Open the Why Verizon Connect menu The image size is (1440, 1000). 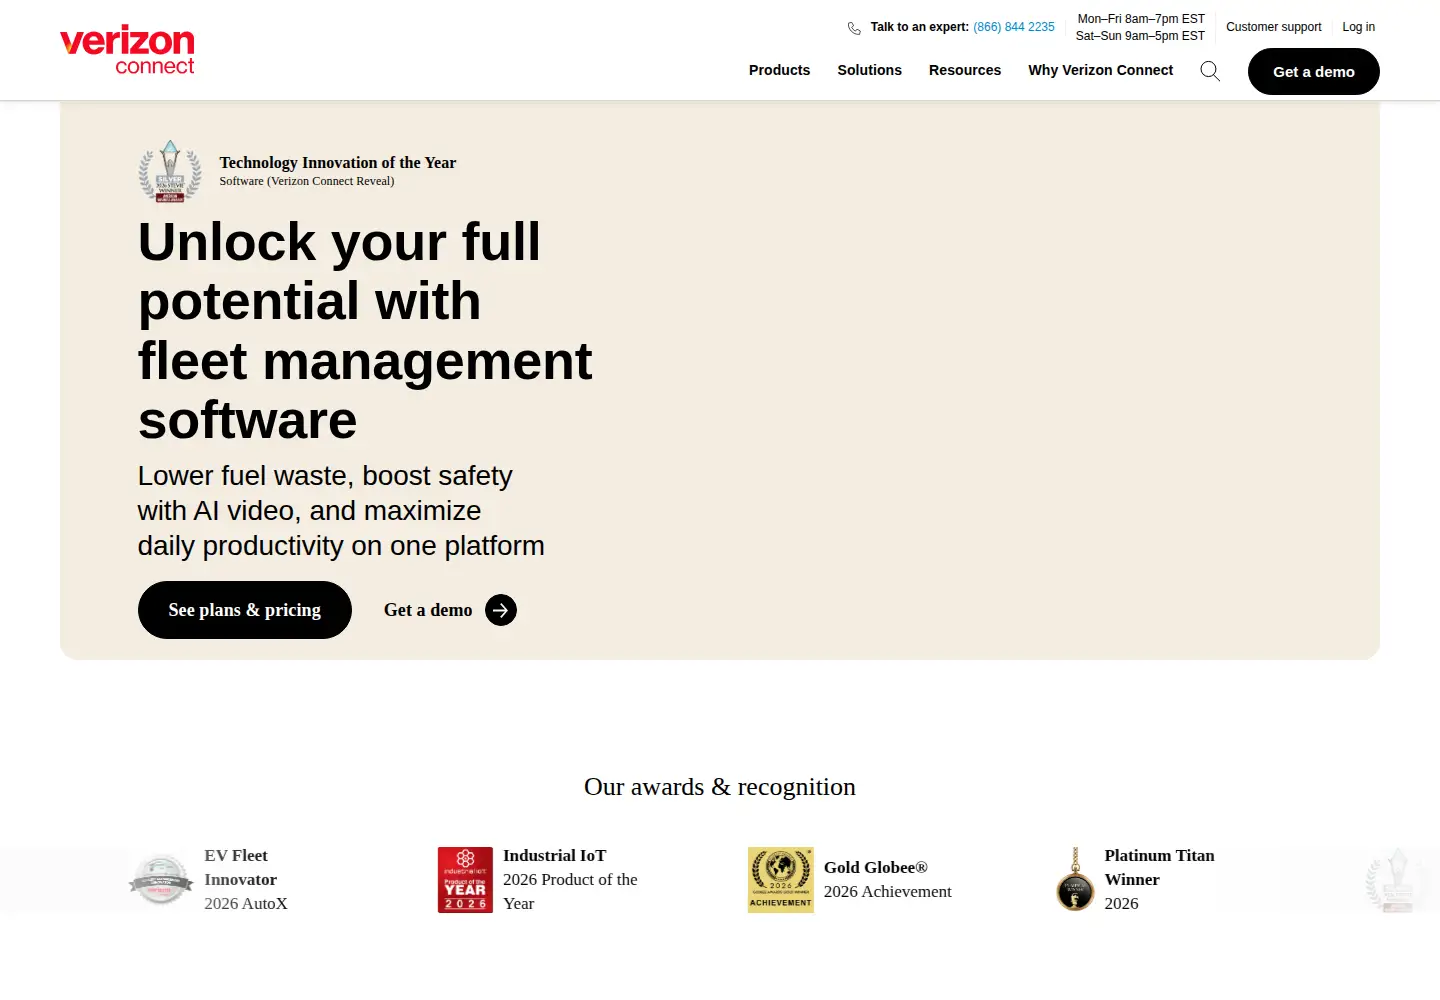point(1101,70)
